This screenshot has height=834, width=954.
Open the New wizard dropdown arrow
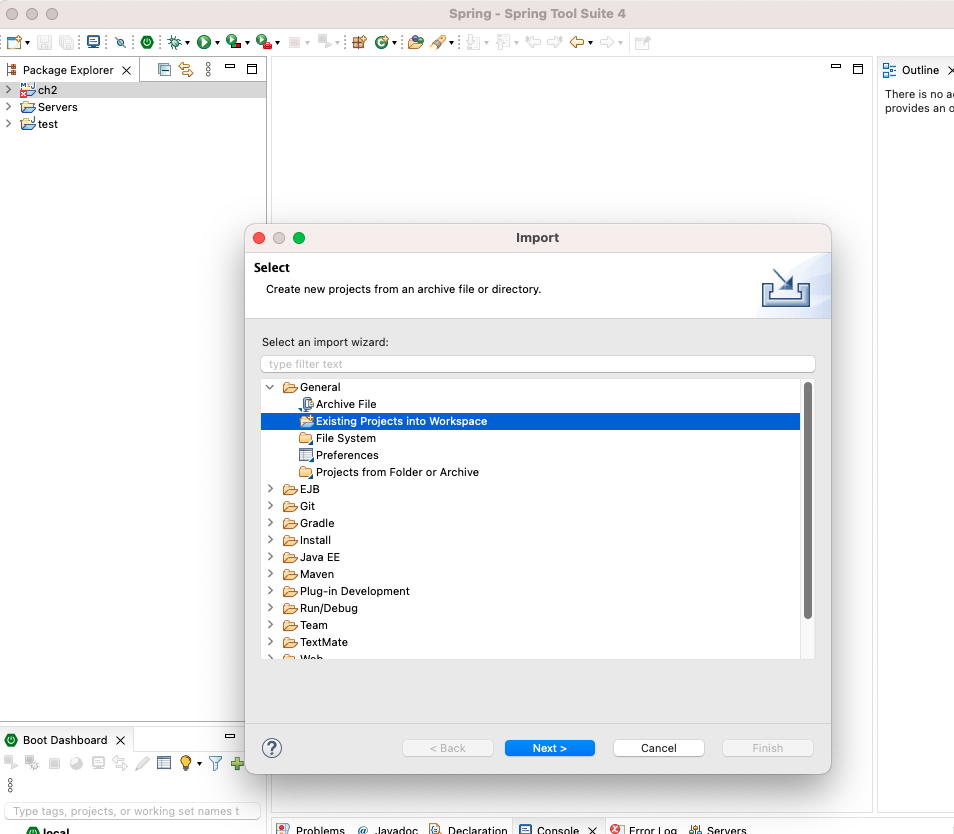pos(27,43)
